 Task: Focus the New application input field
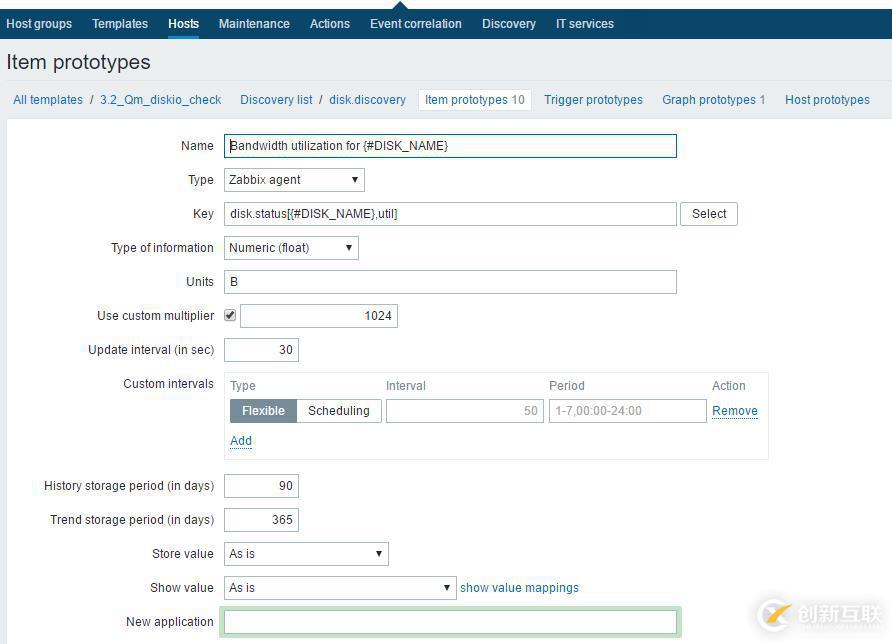[450, 622]
